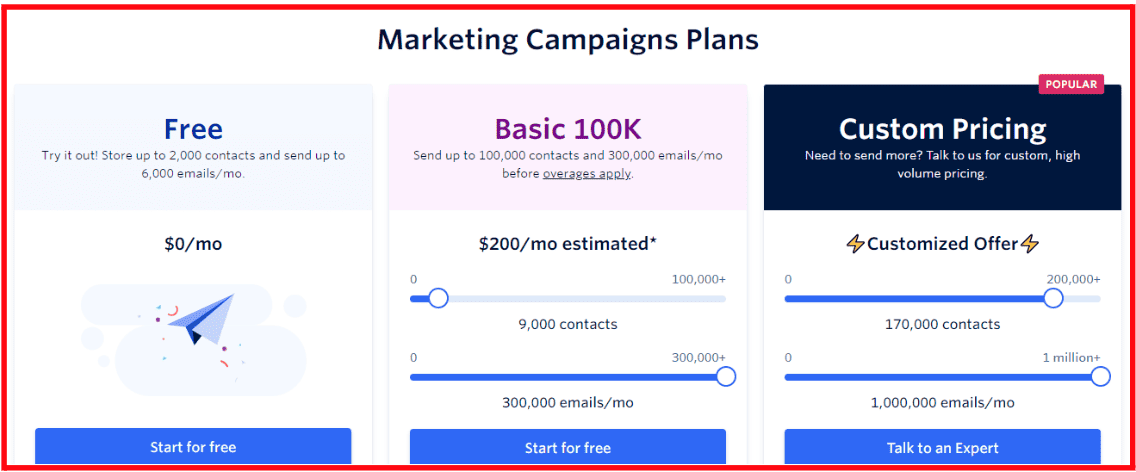Click the 170,000 contacts value label
The image size is (1136, 472).
pyautogui.click(x=943, y=324)
